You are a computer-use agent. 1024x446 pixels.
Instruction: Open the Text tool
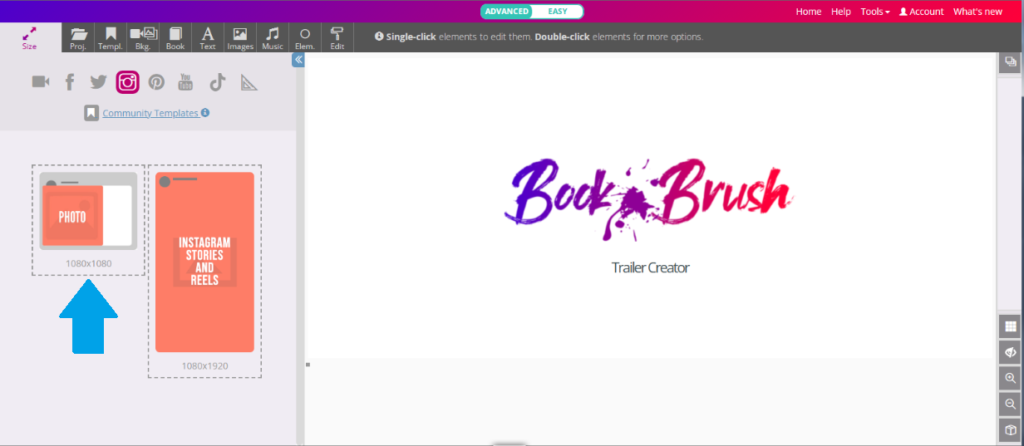click(x=208, y=38)
